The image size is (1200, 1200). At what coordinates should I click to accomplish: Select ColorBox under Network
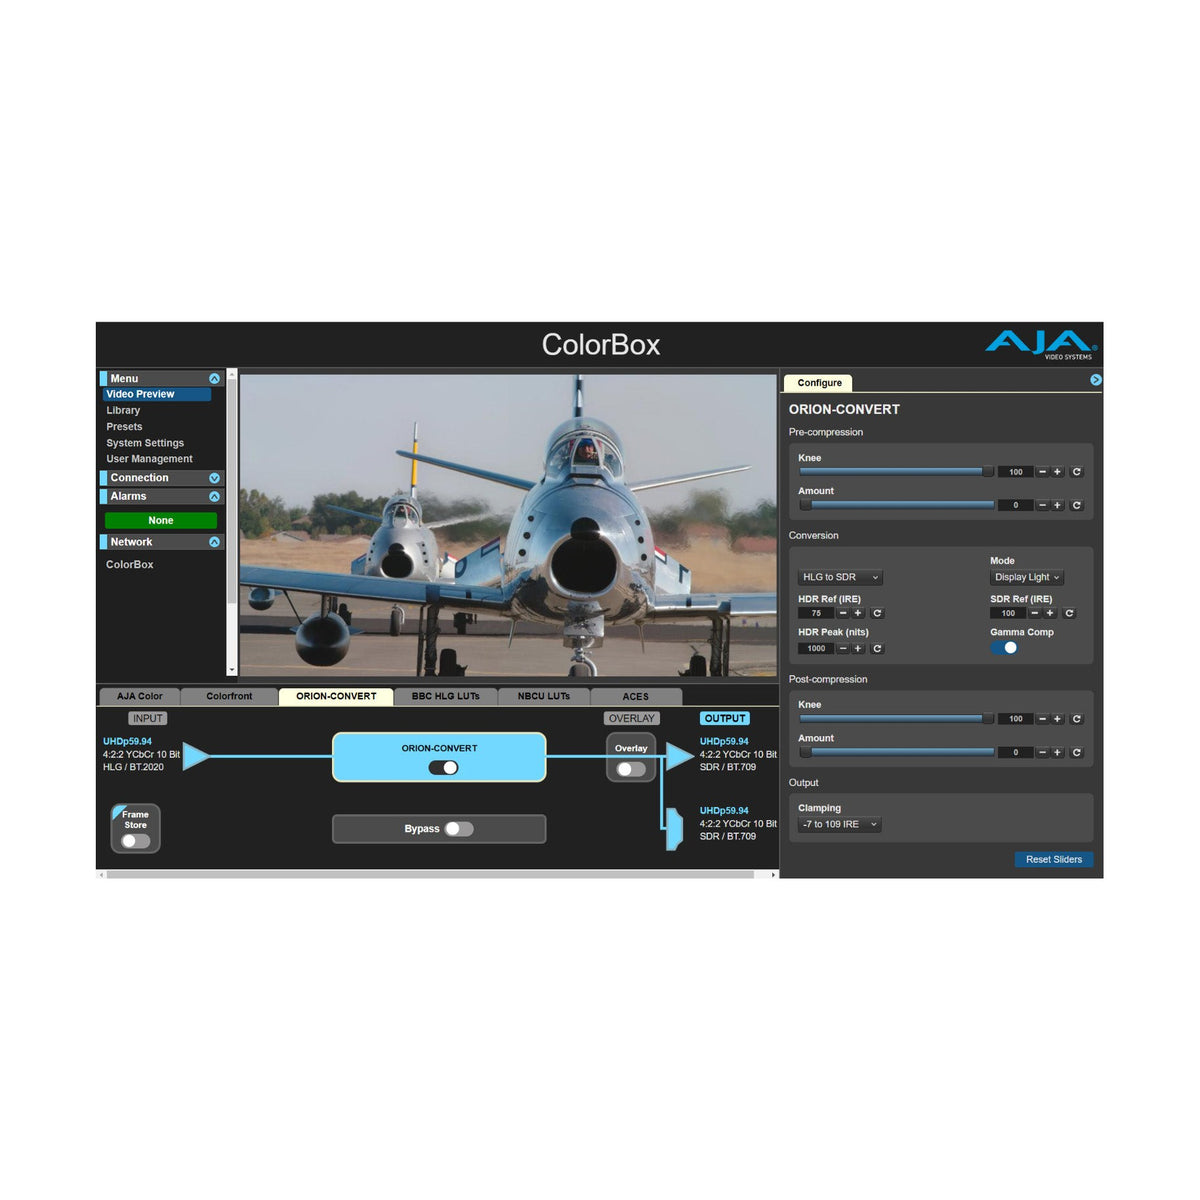[x=130, y=565]
